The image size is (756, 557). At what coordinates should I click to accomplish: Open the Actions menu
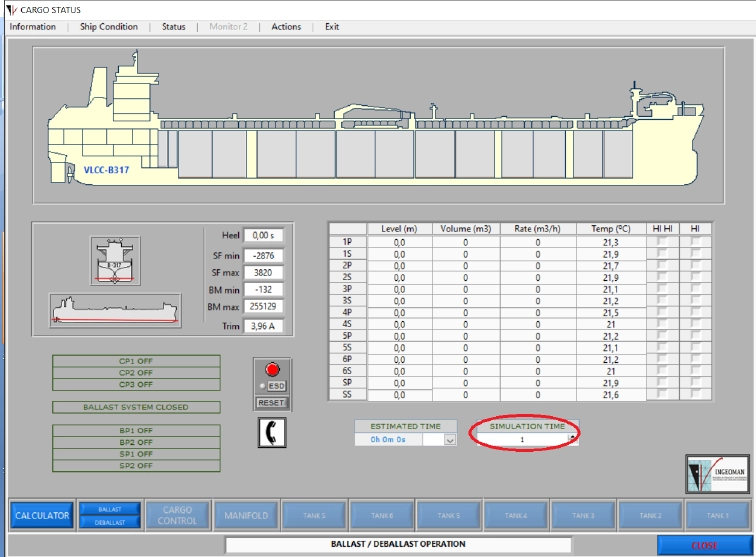click(x=286, y=27)
